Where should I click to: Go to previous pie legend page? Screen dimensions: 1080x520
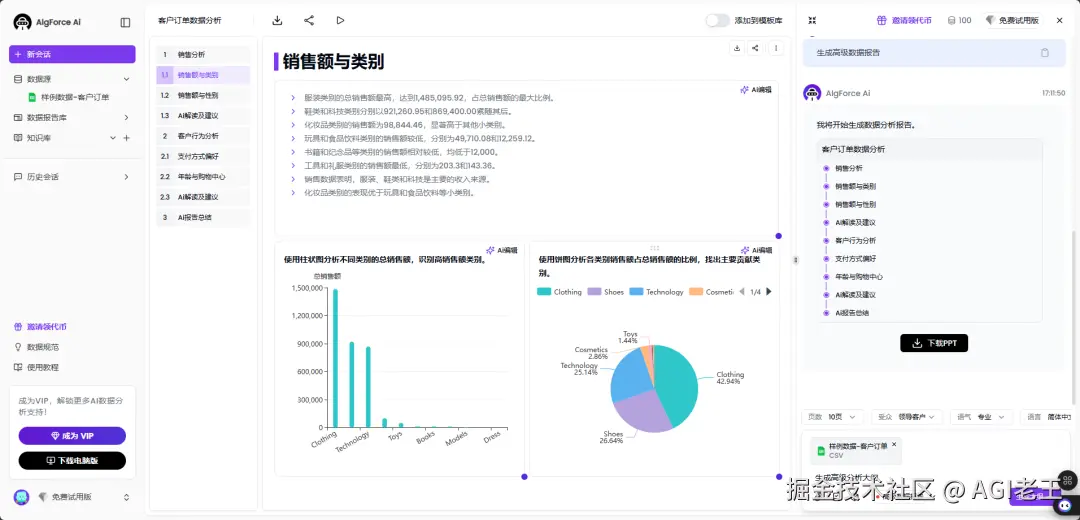coord(742,292)
